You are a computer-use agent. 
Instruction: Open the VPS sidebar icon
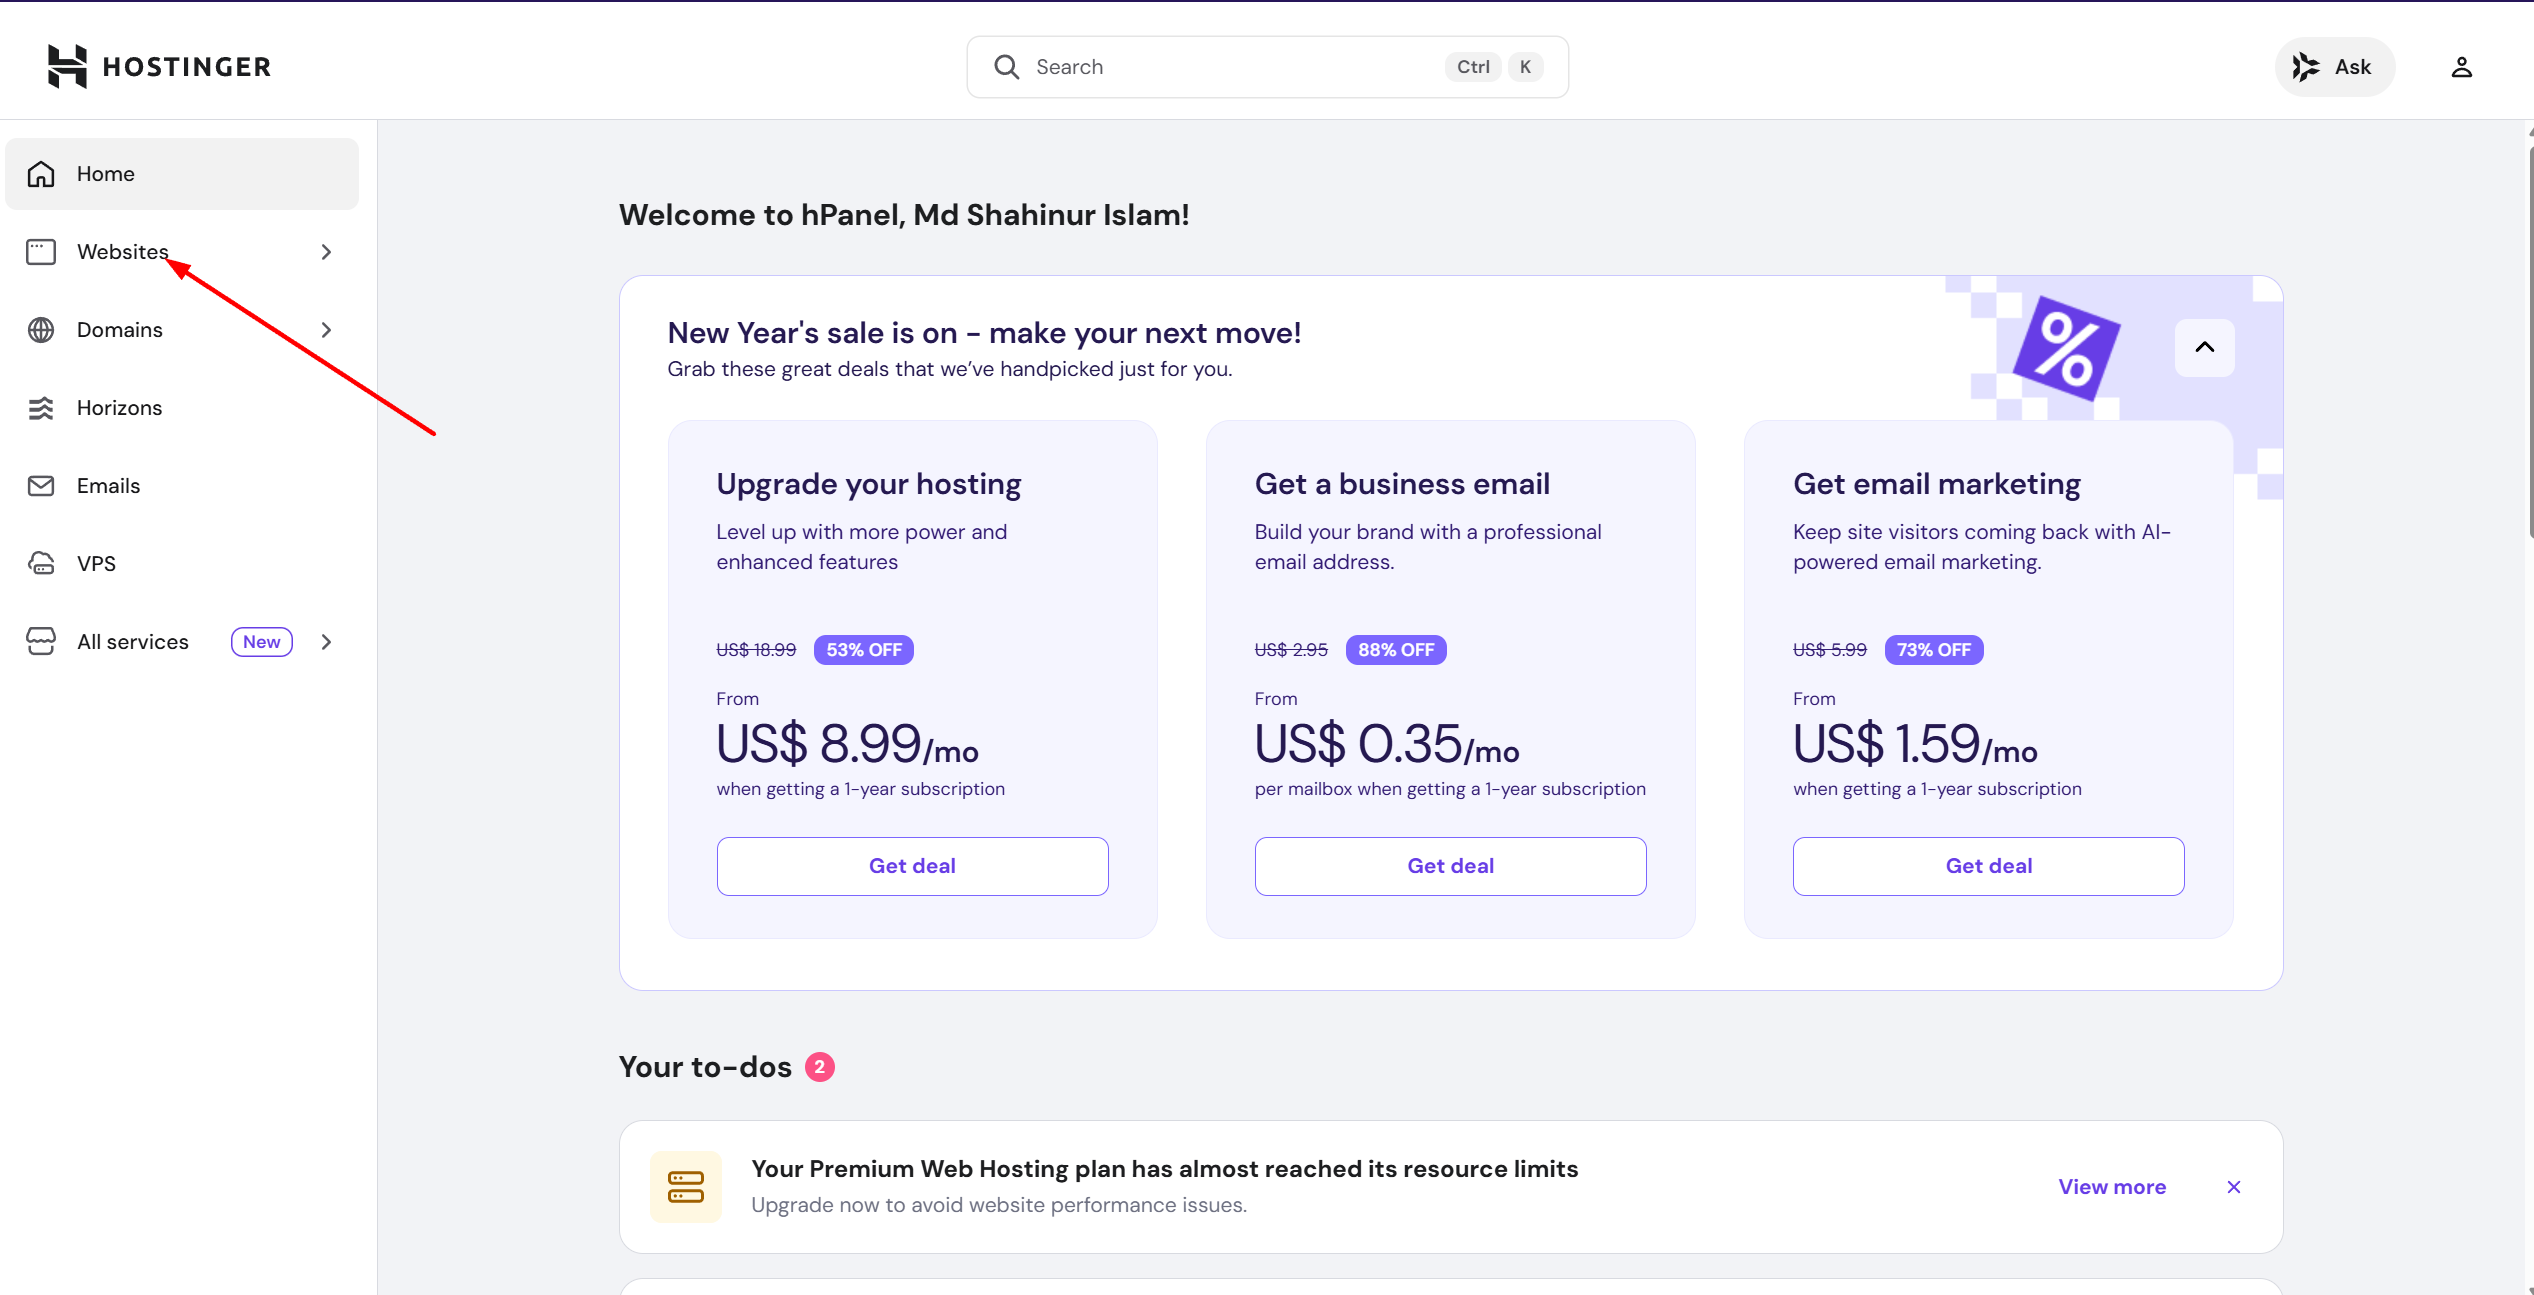(x=41, y=563)
